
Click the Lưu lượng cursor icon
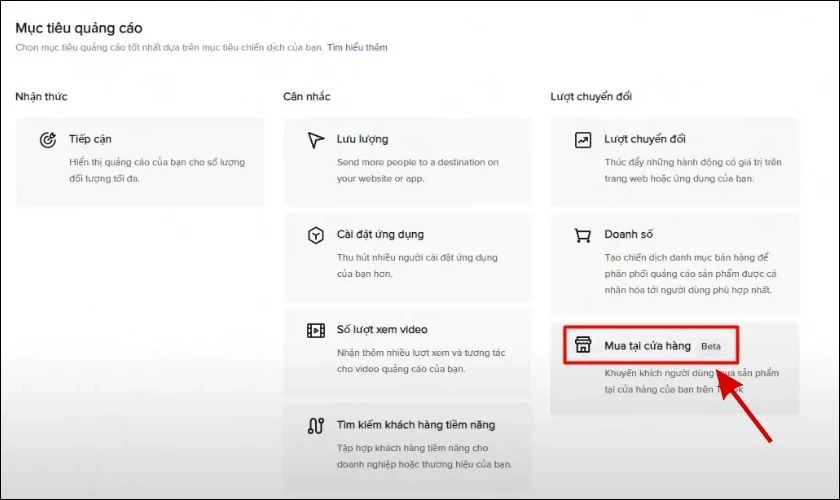(316, 140)
